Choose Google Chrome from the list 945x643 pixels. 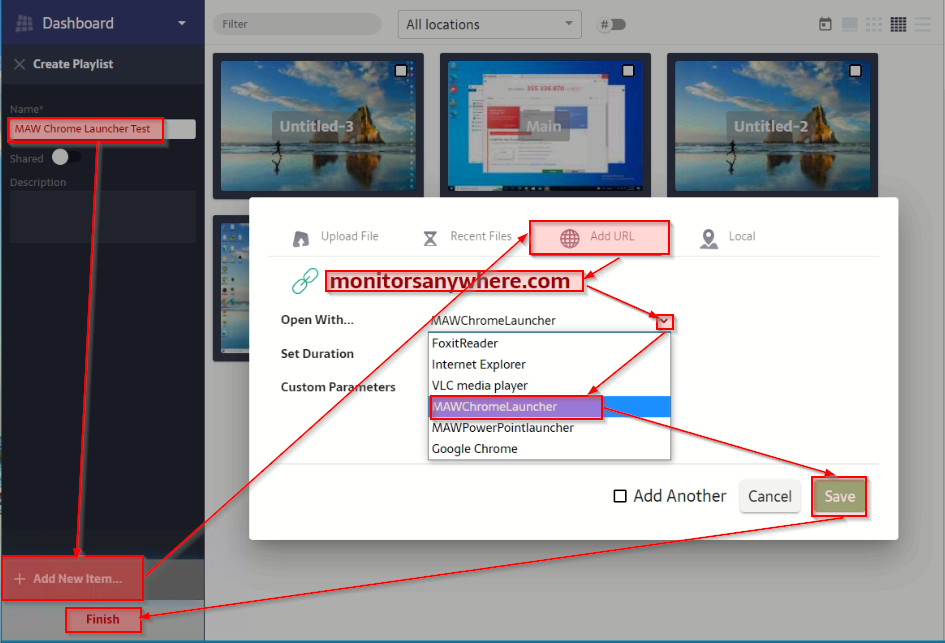pyautogui.click(x=475, y=449)
